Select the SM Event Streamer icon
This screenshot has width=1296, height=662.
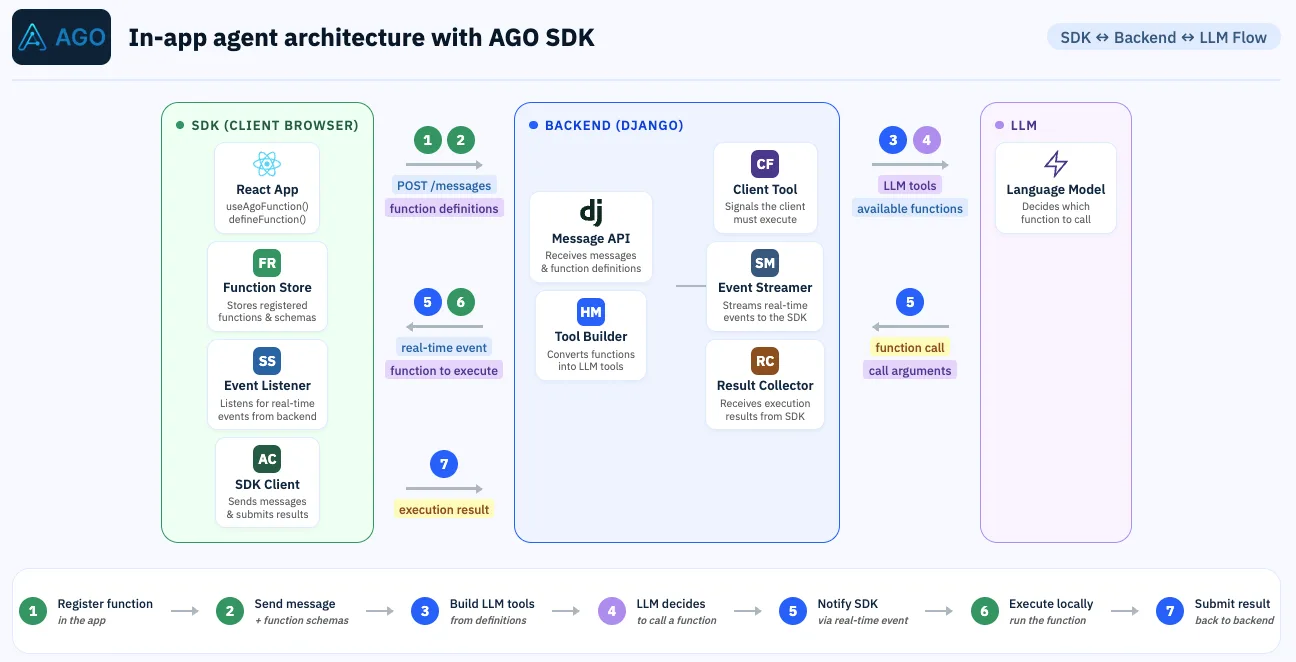765,262
